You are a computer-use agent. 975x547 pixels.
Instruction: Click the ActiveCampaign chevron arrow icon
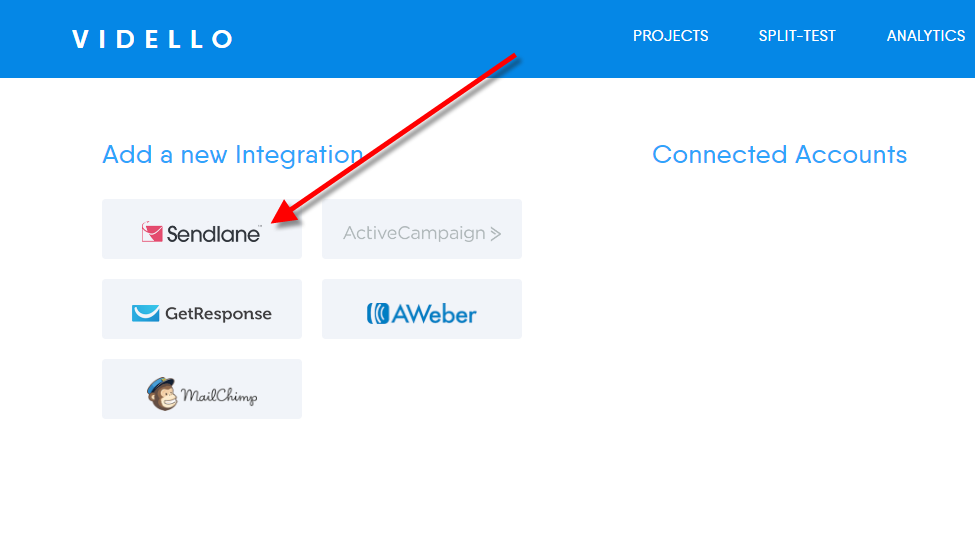coord(496,234)
